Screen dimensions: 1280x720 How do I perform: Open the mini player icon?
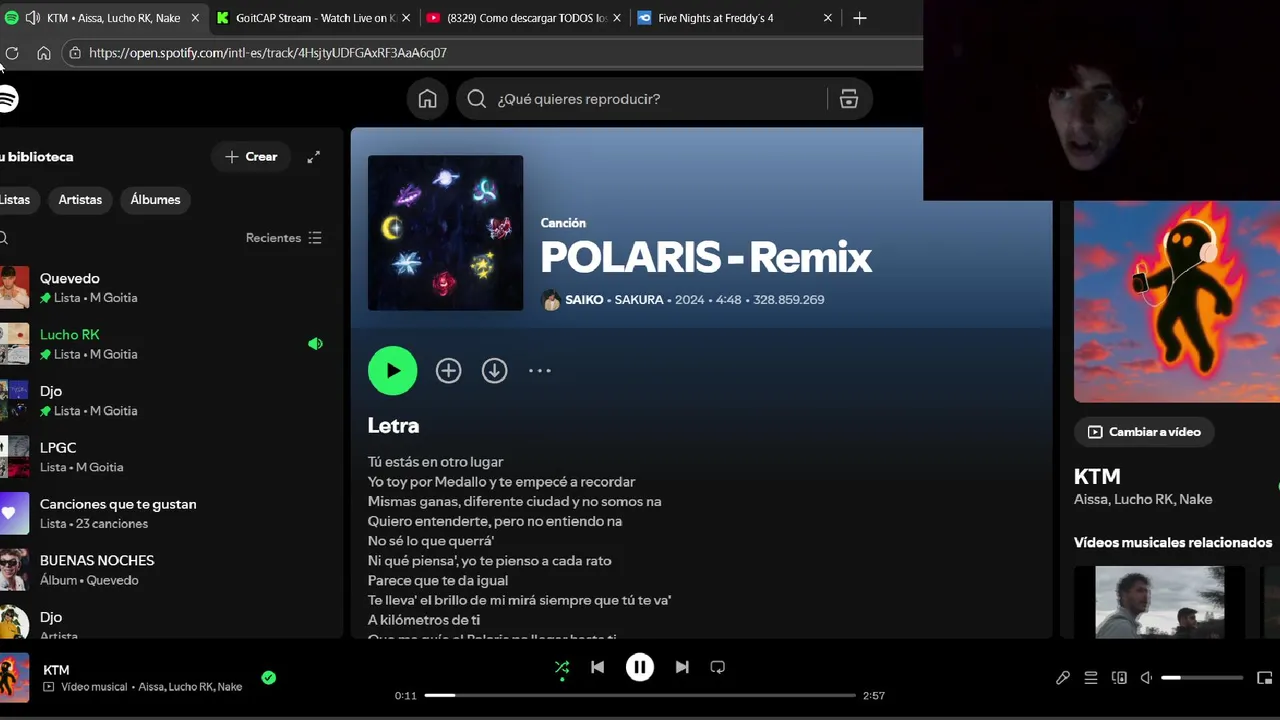point(1264,678)
